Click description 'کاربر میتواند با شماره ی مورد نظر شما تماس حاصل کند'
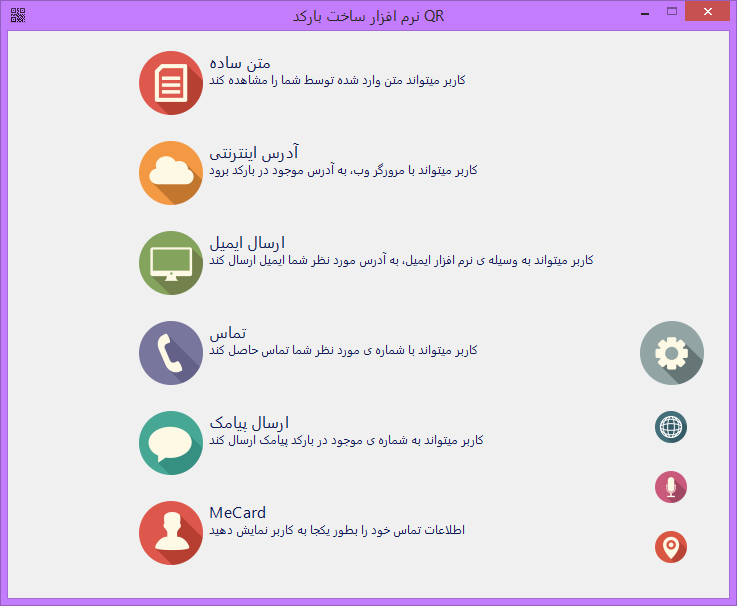737x606 pixels. pos(343,350)
